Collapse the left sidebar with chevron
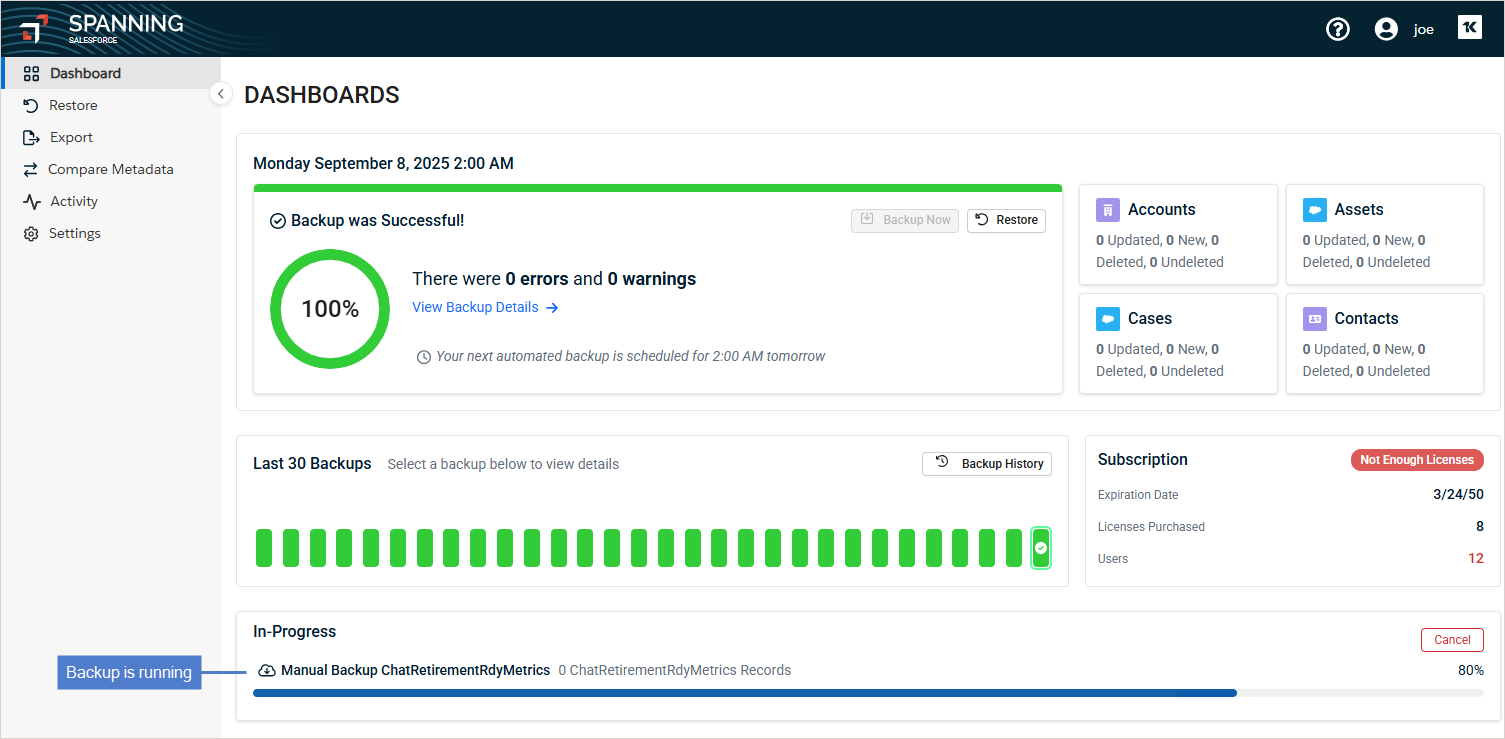 pyautogui.click(x=221, y=93)
